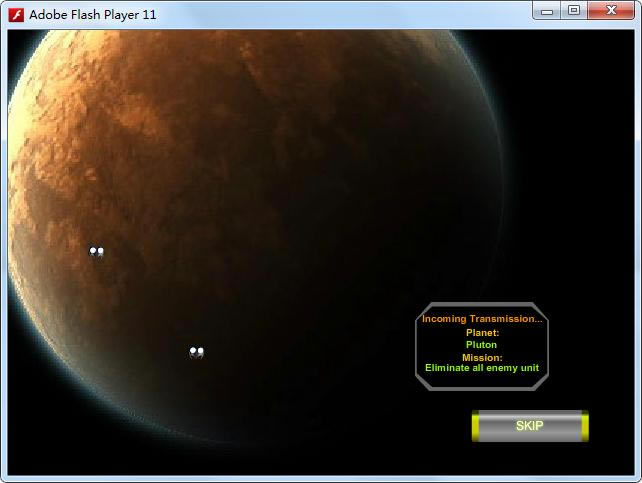Click the yellow left cap of SKIP button
The image size is (642, 483).
[476, 426]
